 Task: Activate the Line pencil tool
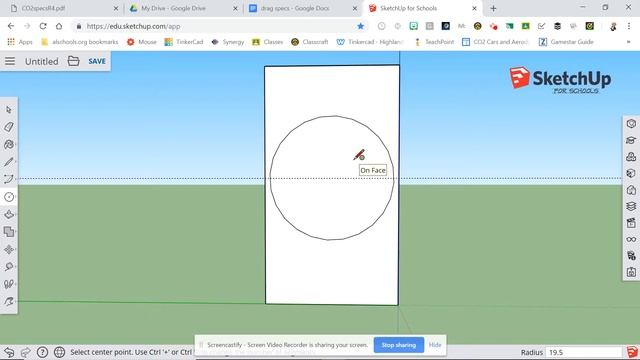tap(9, 162)
